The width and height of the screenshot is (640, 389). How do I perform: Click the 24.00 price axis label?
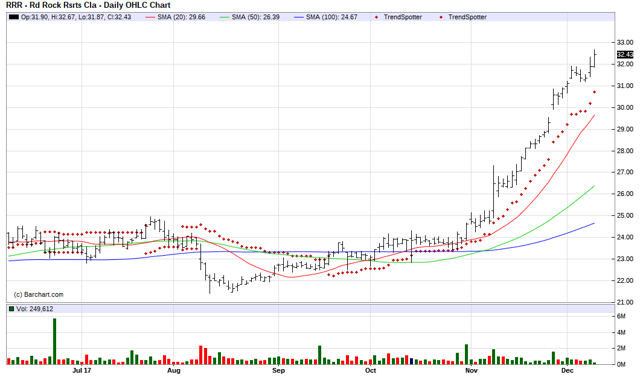coord(625,237)
